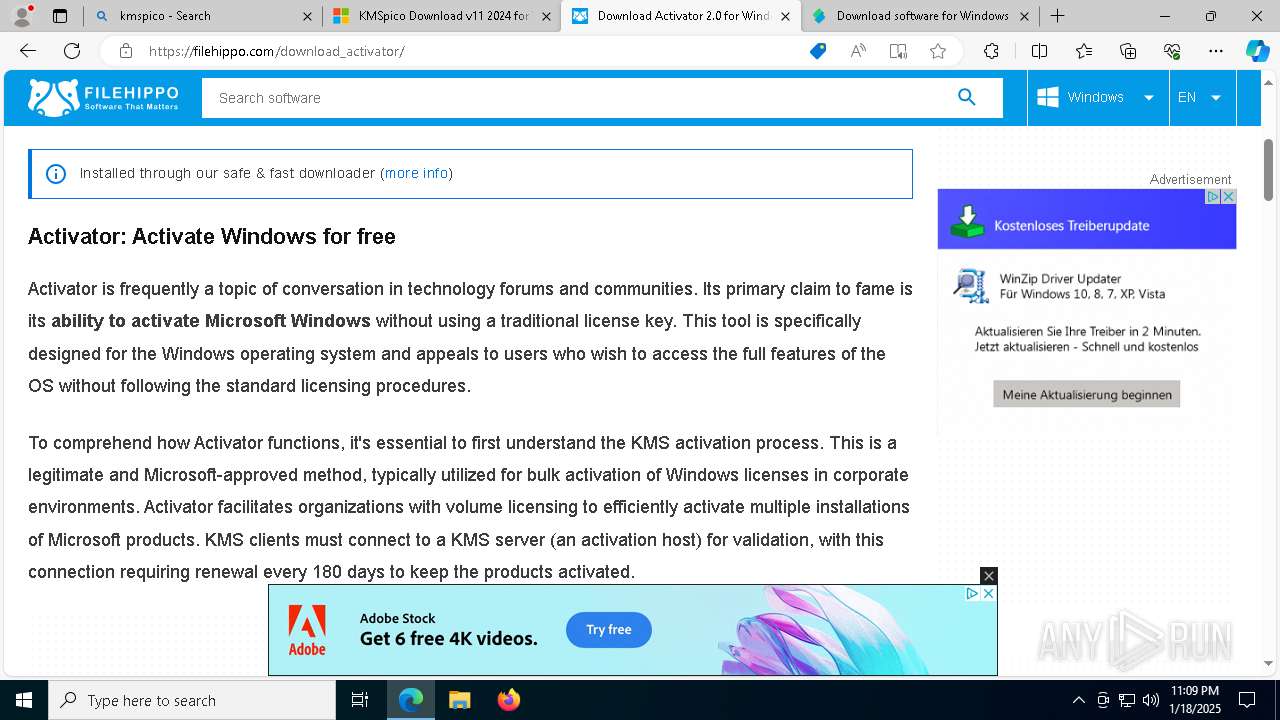This screenshot has width=1280, height=720.
Task: Open the shopping tag icon in address bar
Action: click(x=818, y=51)
